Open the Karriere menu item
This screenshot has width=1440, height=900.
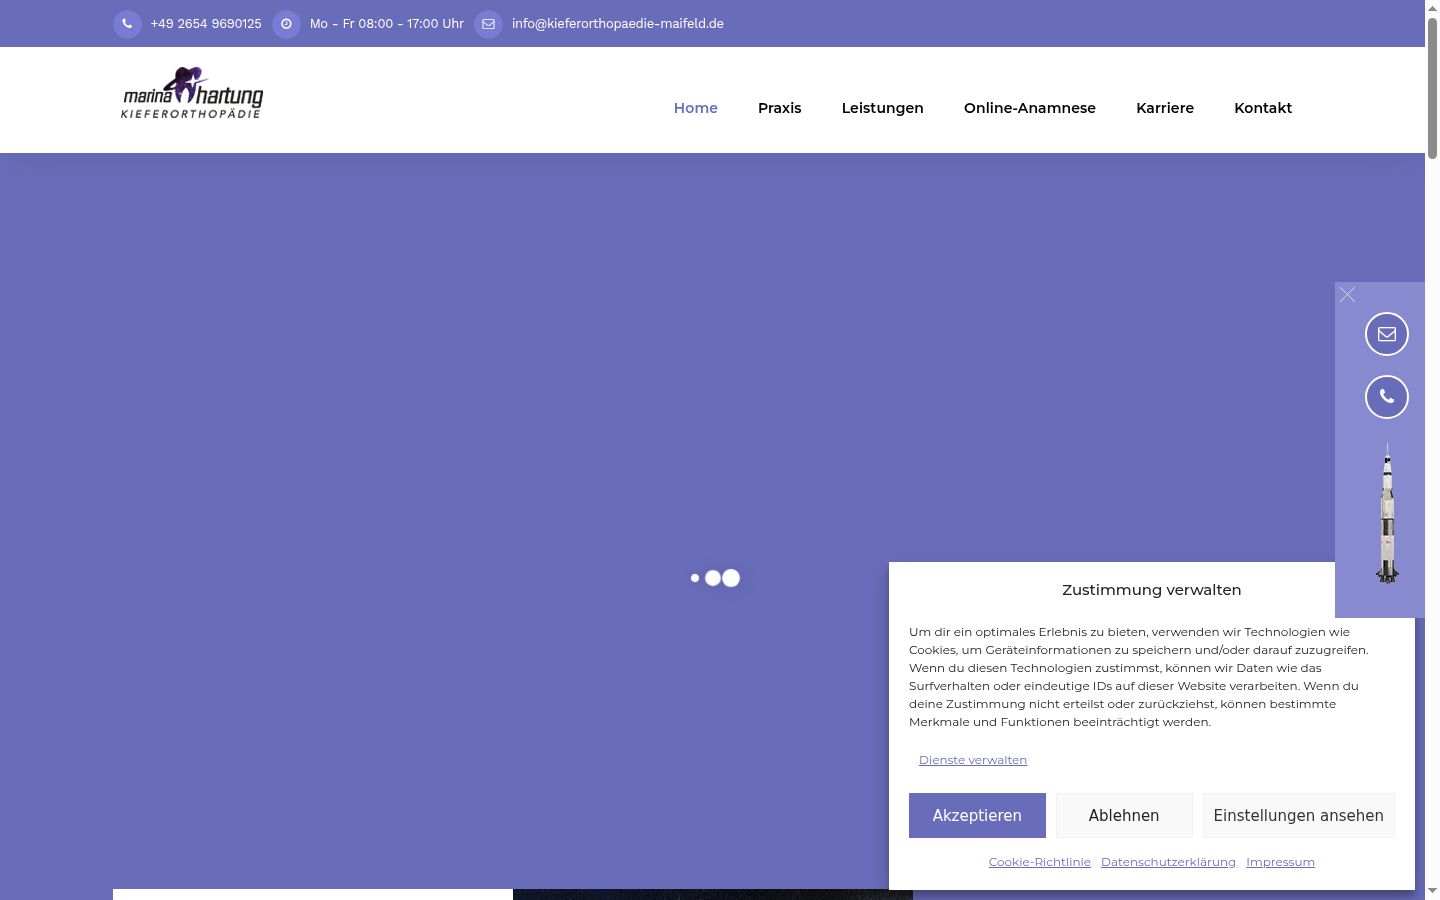1165,108
